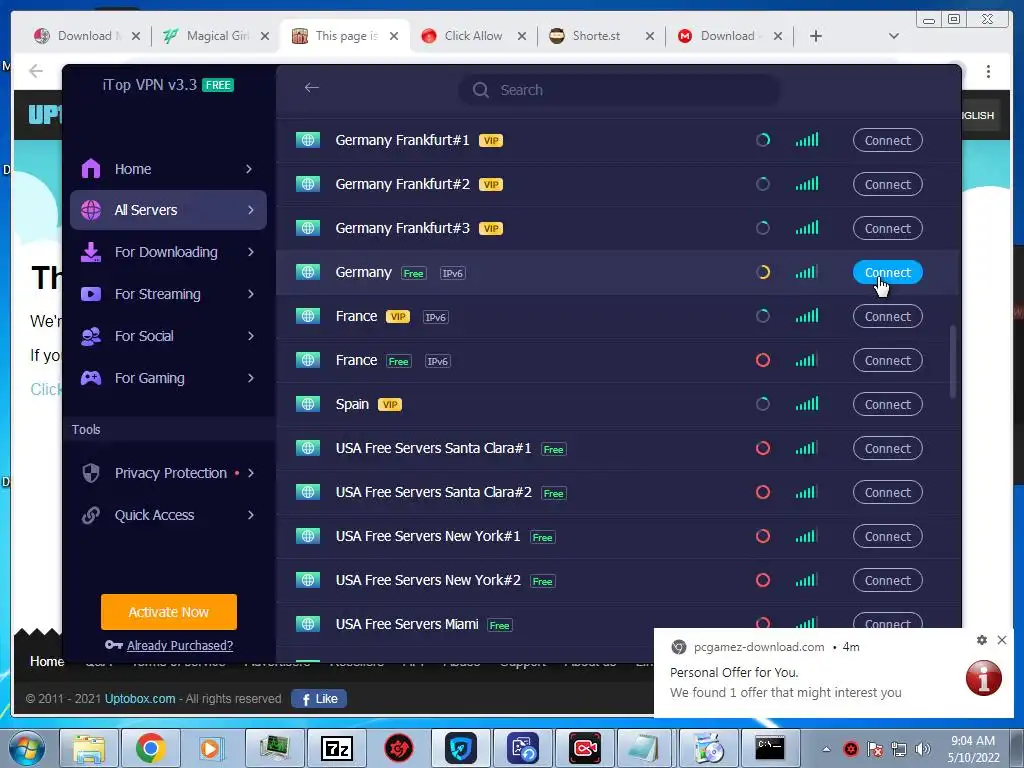
Task: Select USA Free Servers Santa Clara#2 name
Action: (434, 492)
